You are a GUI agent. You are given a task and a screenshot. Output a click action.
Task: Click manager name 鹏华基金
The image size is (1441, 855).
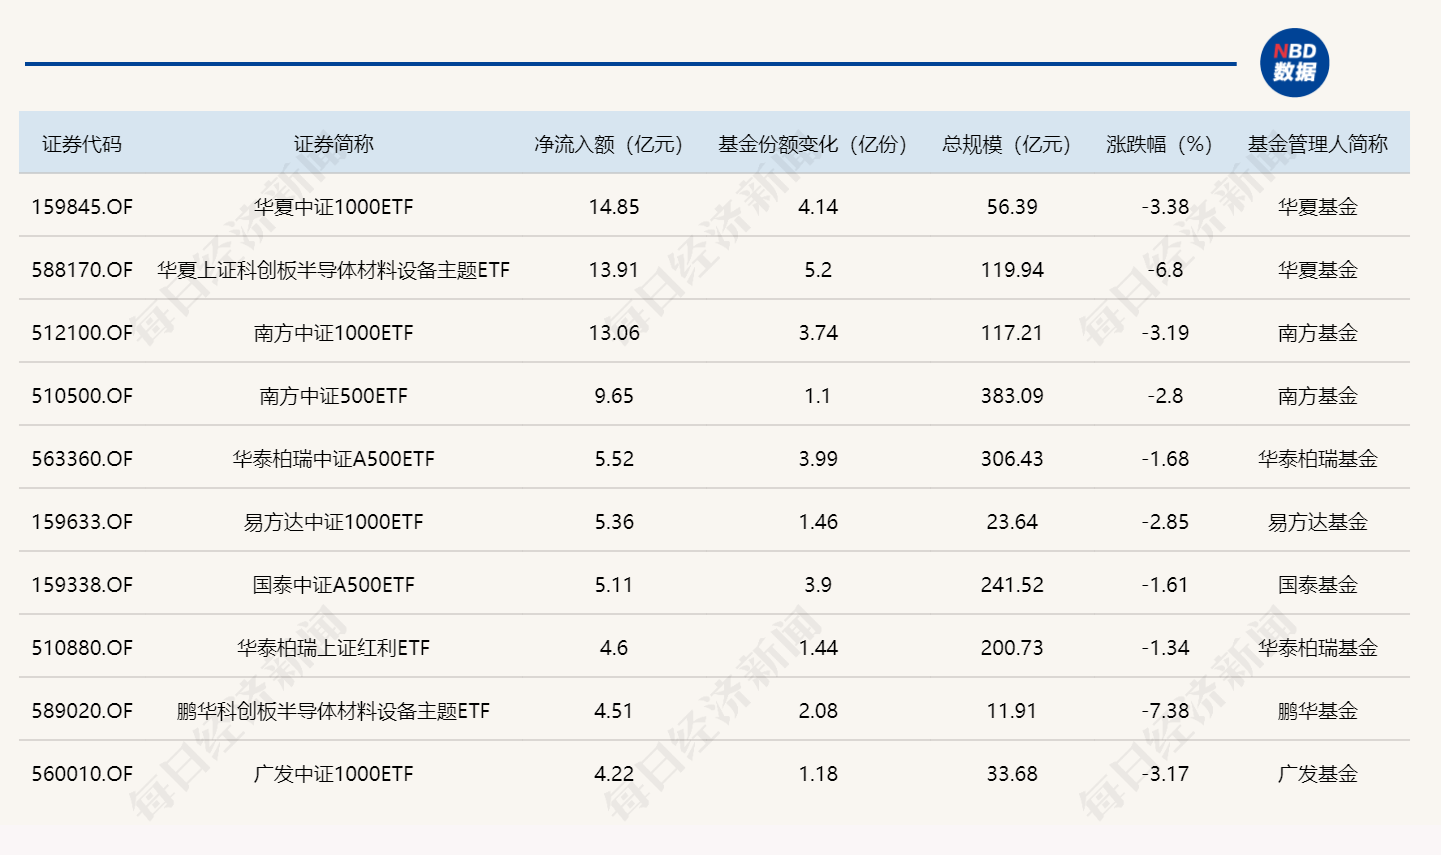click(1318, 711)
